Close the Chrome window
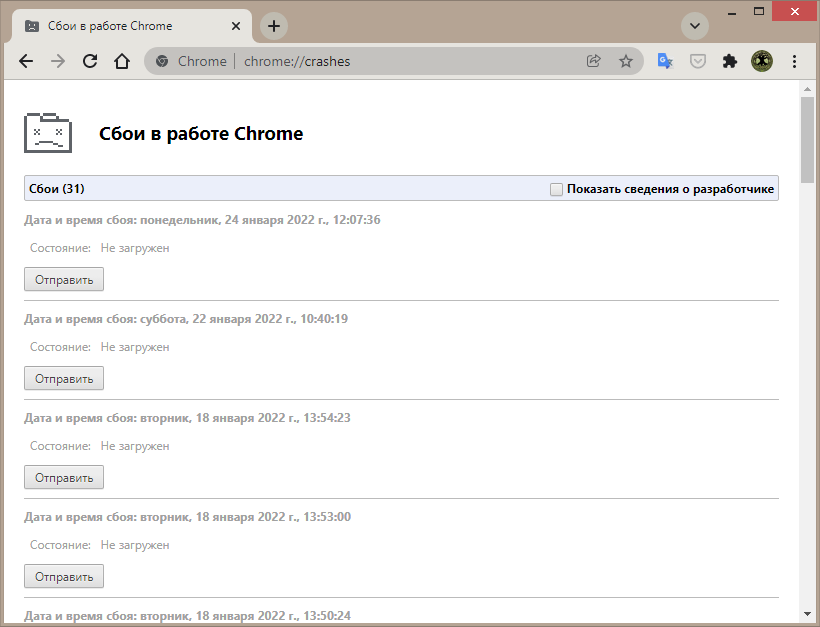The width and height of the screenshot is (820, 627). pos(795,12)
